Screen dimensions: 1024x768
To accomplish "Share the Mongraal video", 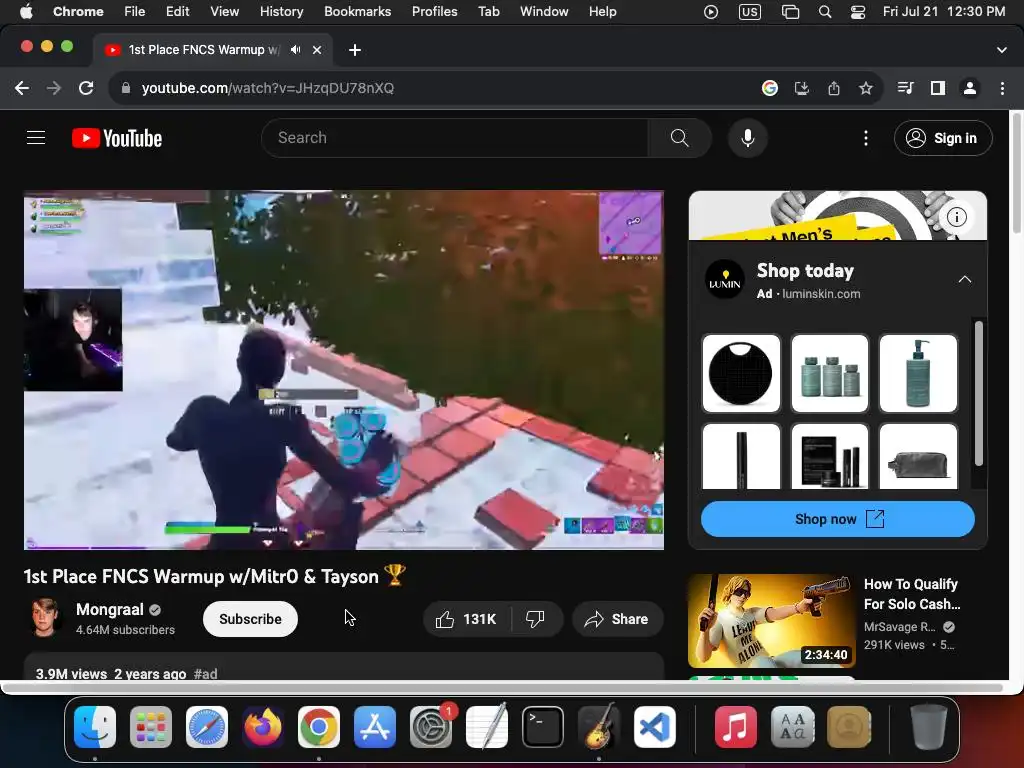I will point(617,619).
